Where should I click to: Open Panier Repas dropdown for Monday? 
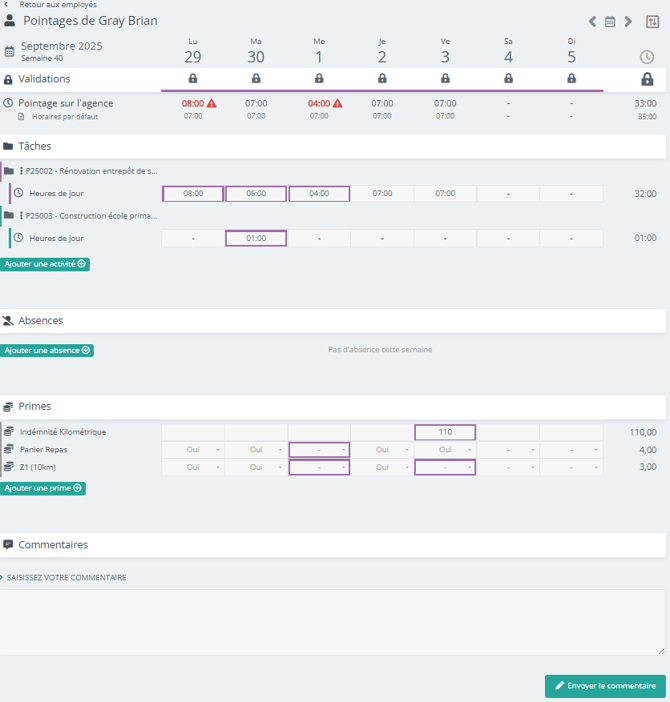click(x=193, y=449)
